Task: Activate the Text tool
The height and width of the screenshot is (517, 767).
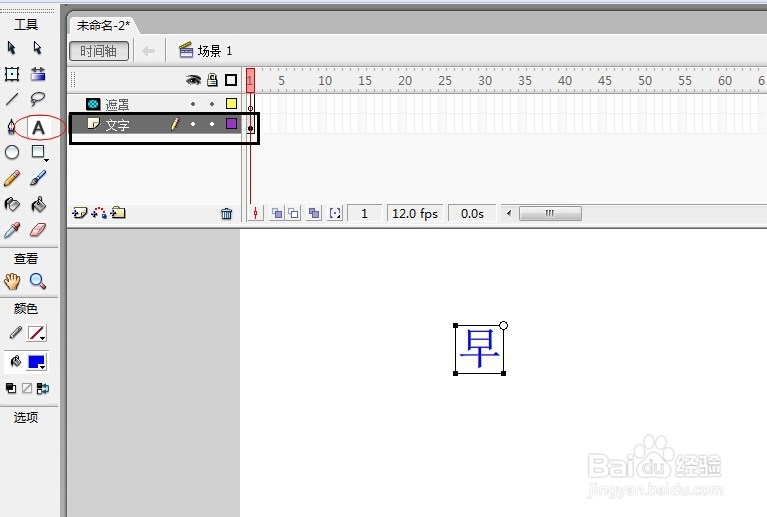Action: point(38,128)
